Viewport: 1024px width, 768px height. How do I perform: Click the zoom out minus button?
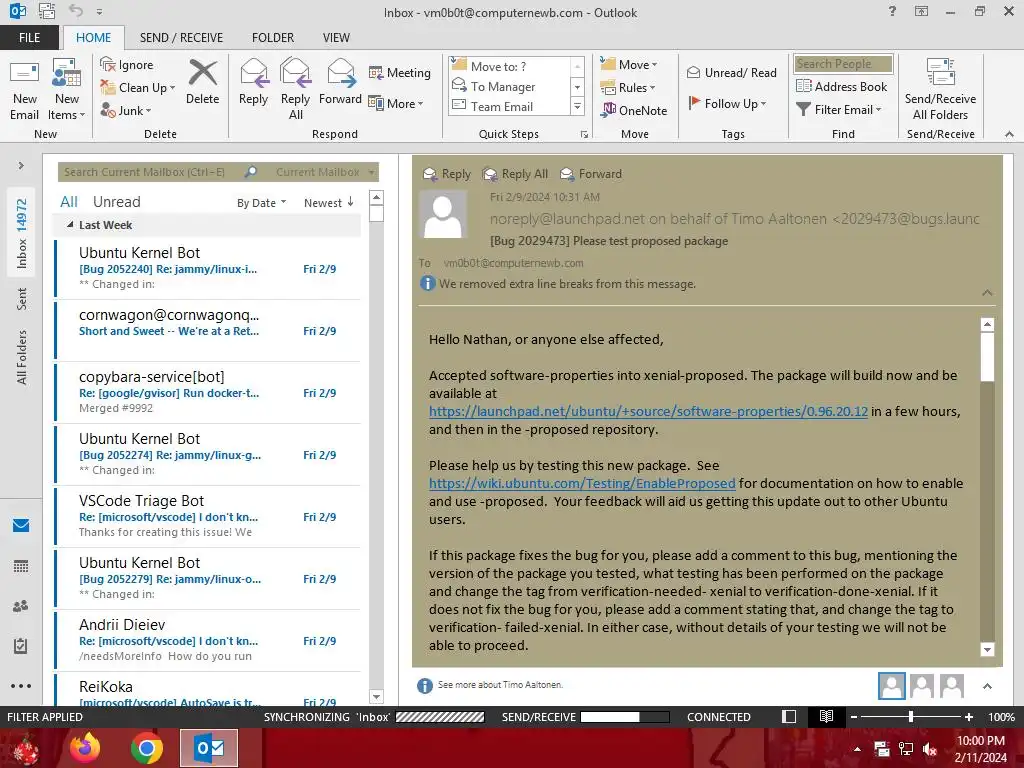pyautogui.click(x=853, y=716)
